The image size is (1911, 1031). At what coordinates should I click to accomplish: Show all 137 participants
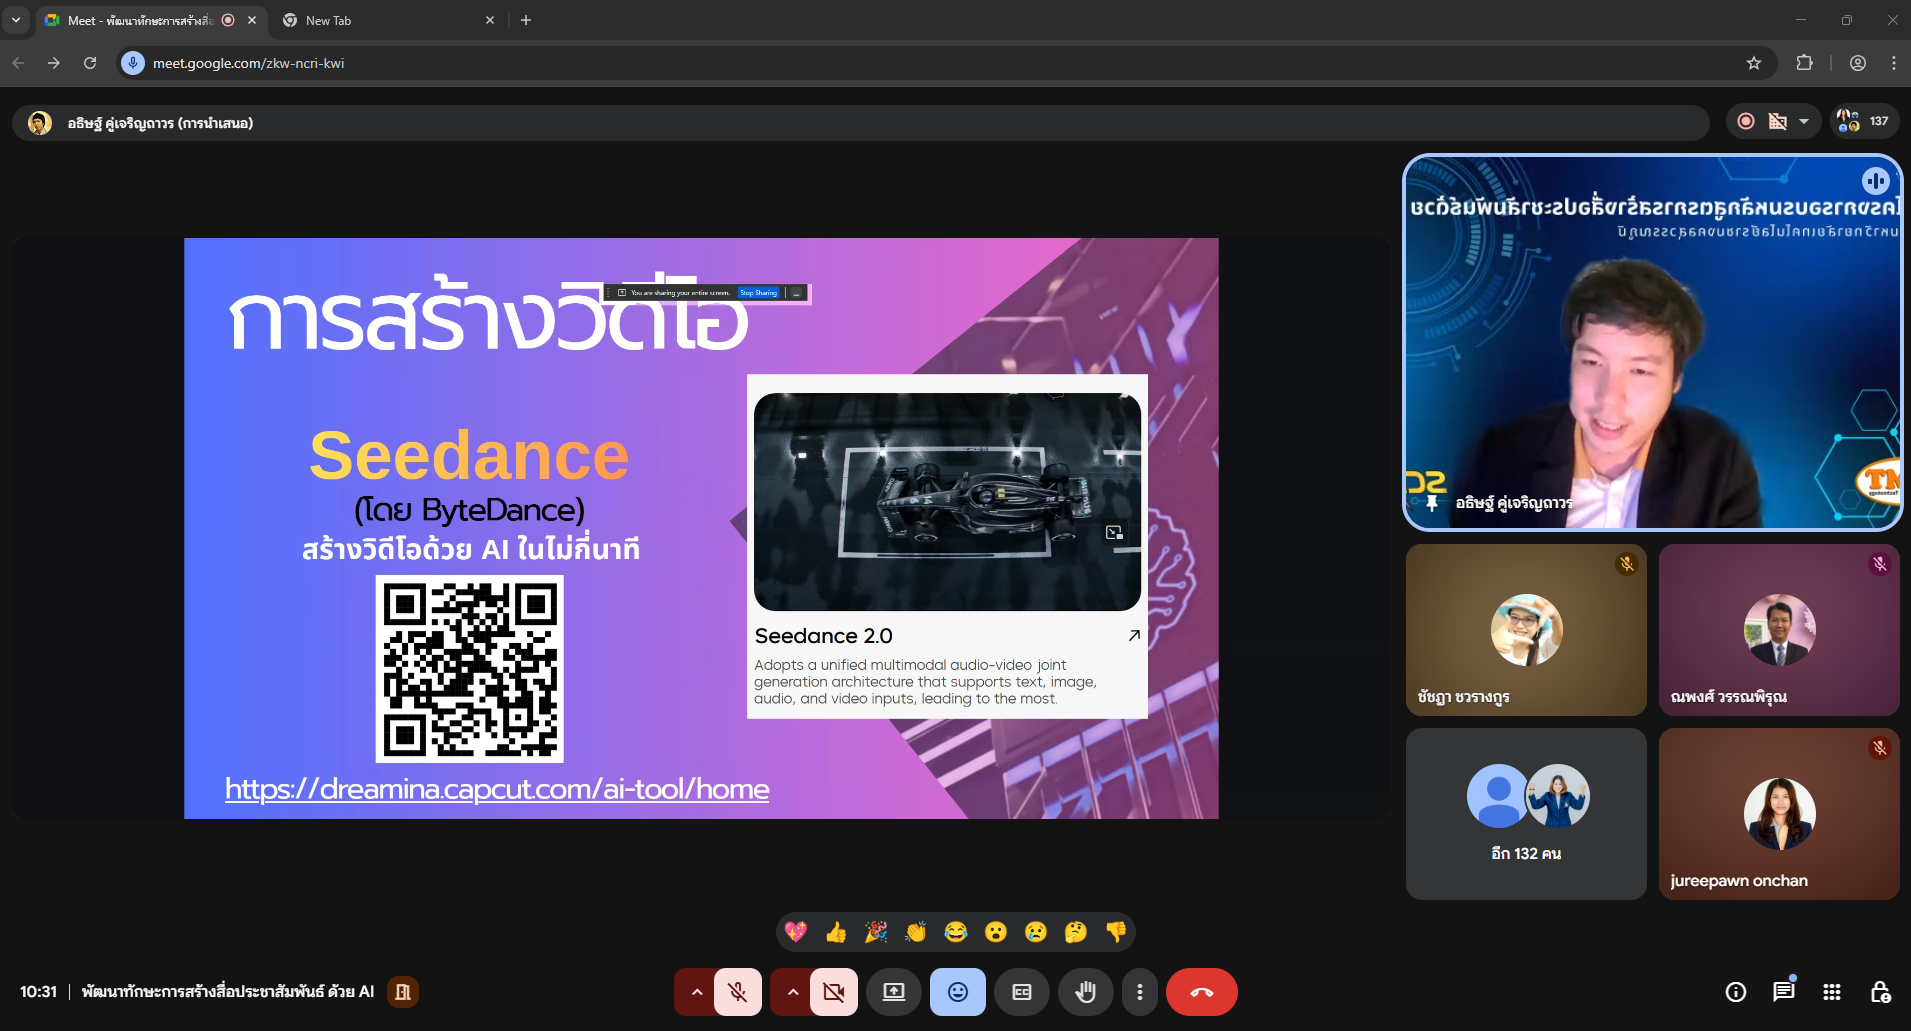point(1864,122)
